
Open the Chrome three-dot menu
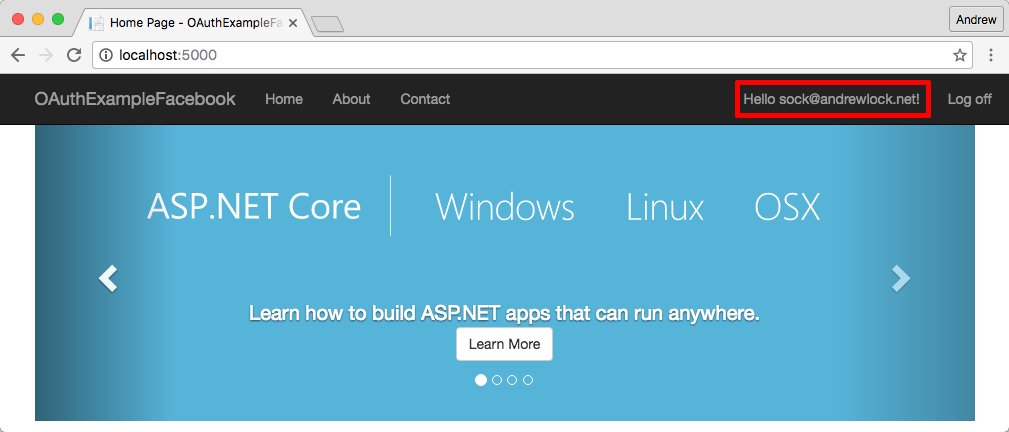(991, 55)
